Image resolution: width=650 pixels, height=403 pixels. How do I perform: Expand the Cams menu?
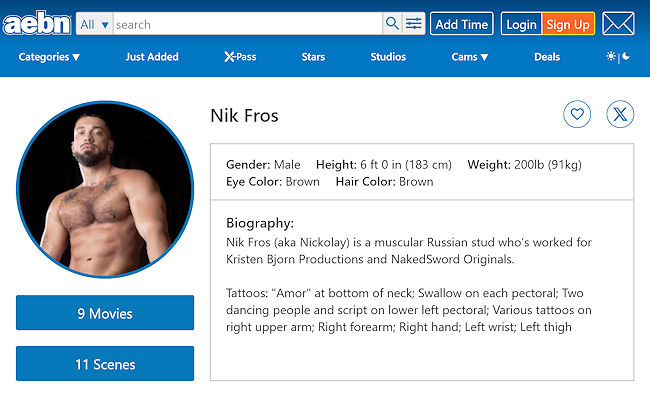click(469, 57)
